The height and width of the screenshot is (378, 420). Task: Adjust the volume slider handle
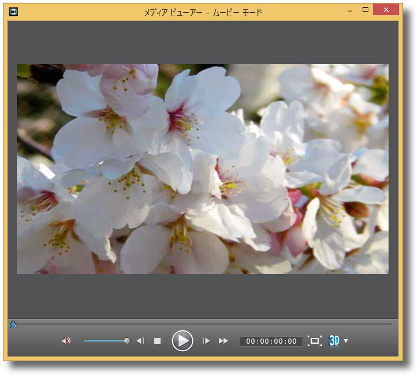127,341
